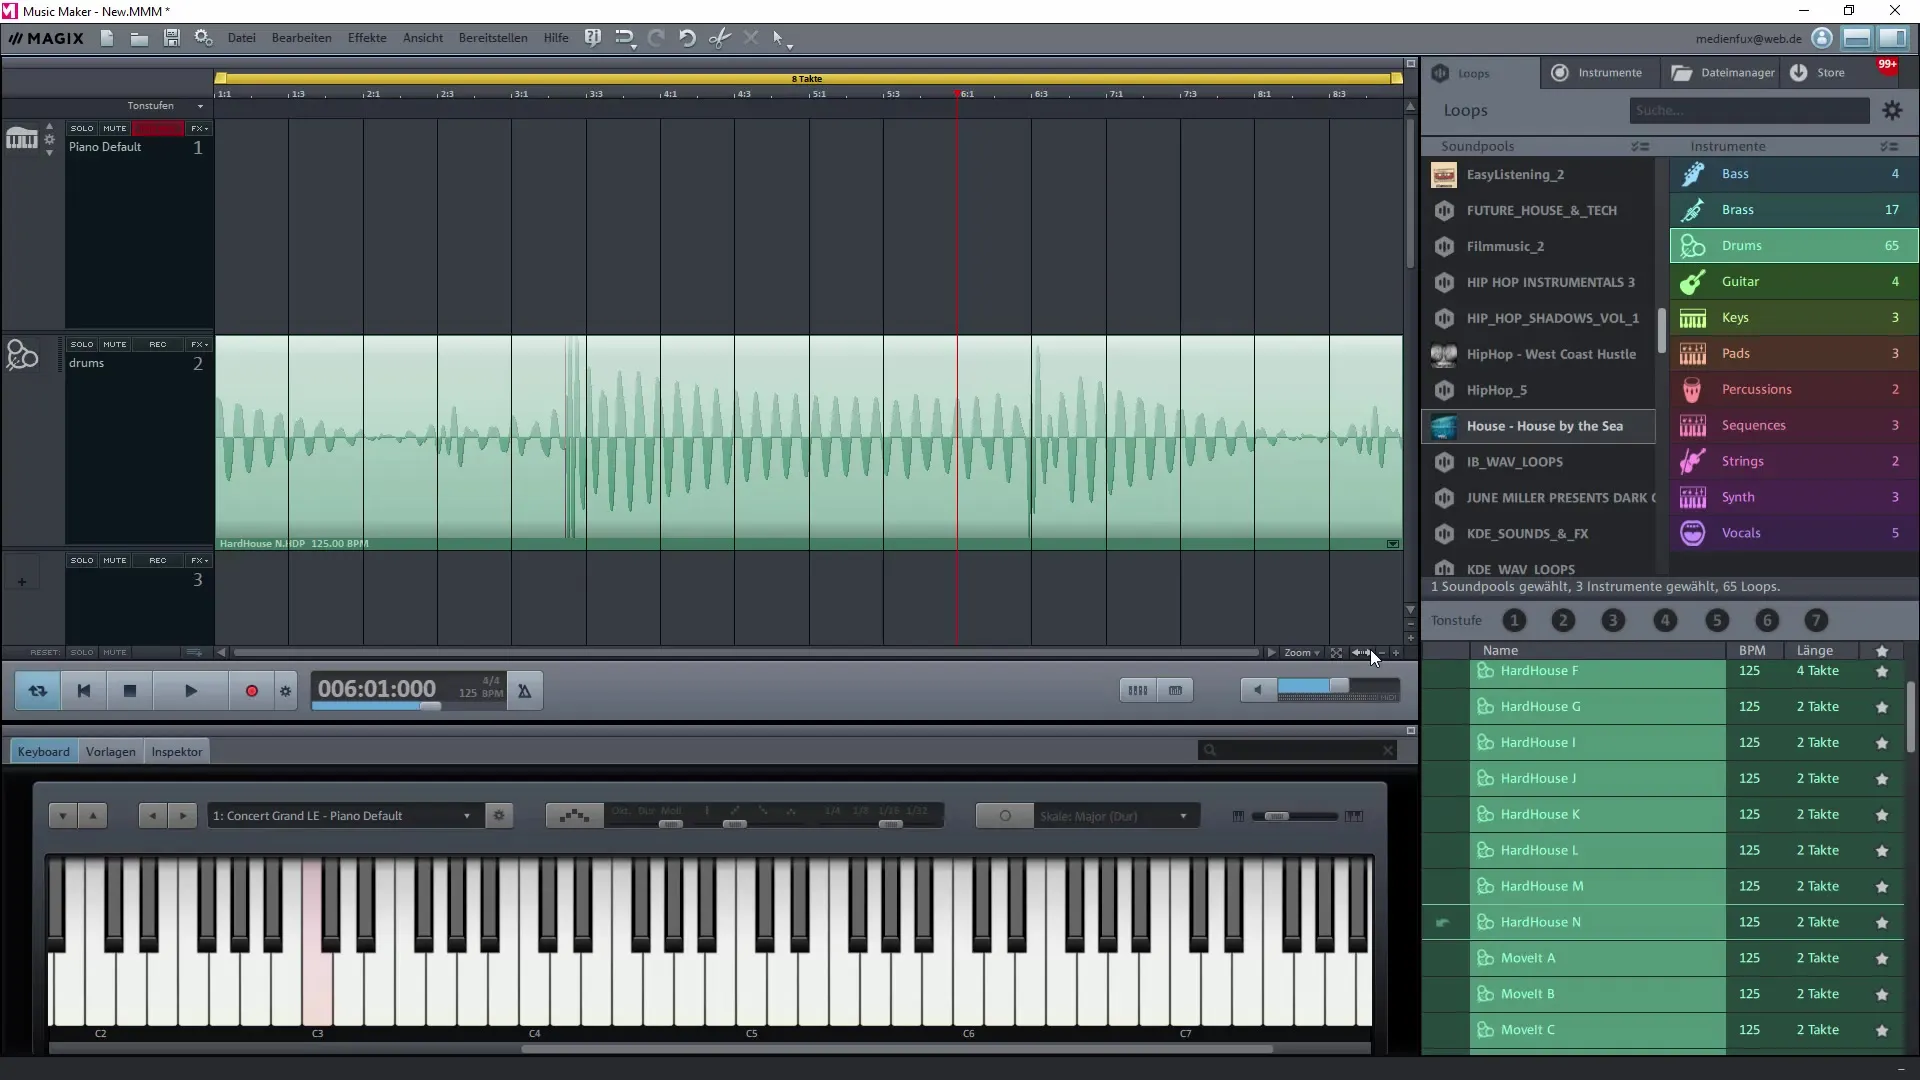
Task: Open the Bearbeiten menu
Action: (301, 38)
